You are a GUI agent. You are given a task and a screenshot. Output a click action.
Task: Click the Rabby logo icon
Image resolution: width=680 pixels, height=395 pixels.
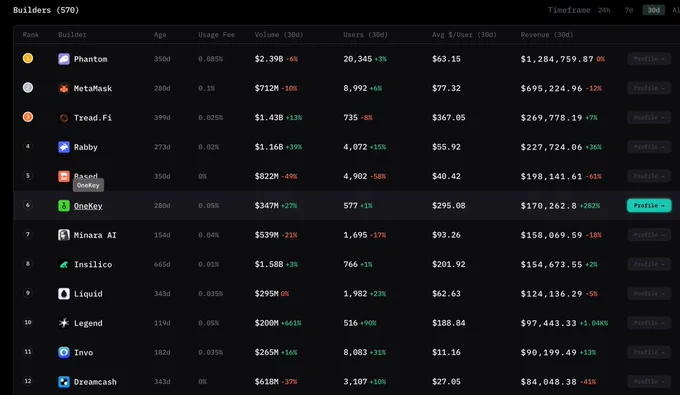(x=64, y=147)
